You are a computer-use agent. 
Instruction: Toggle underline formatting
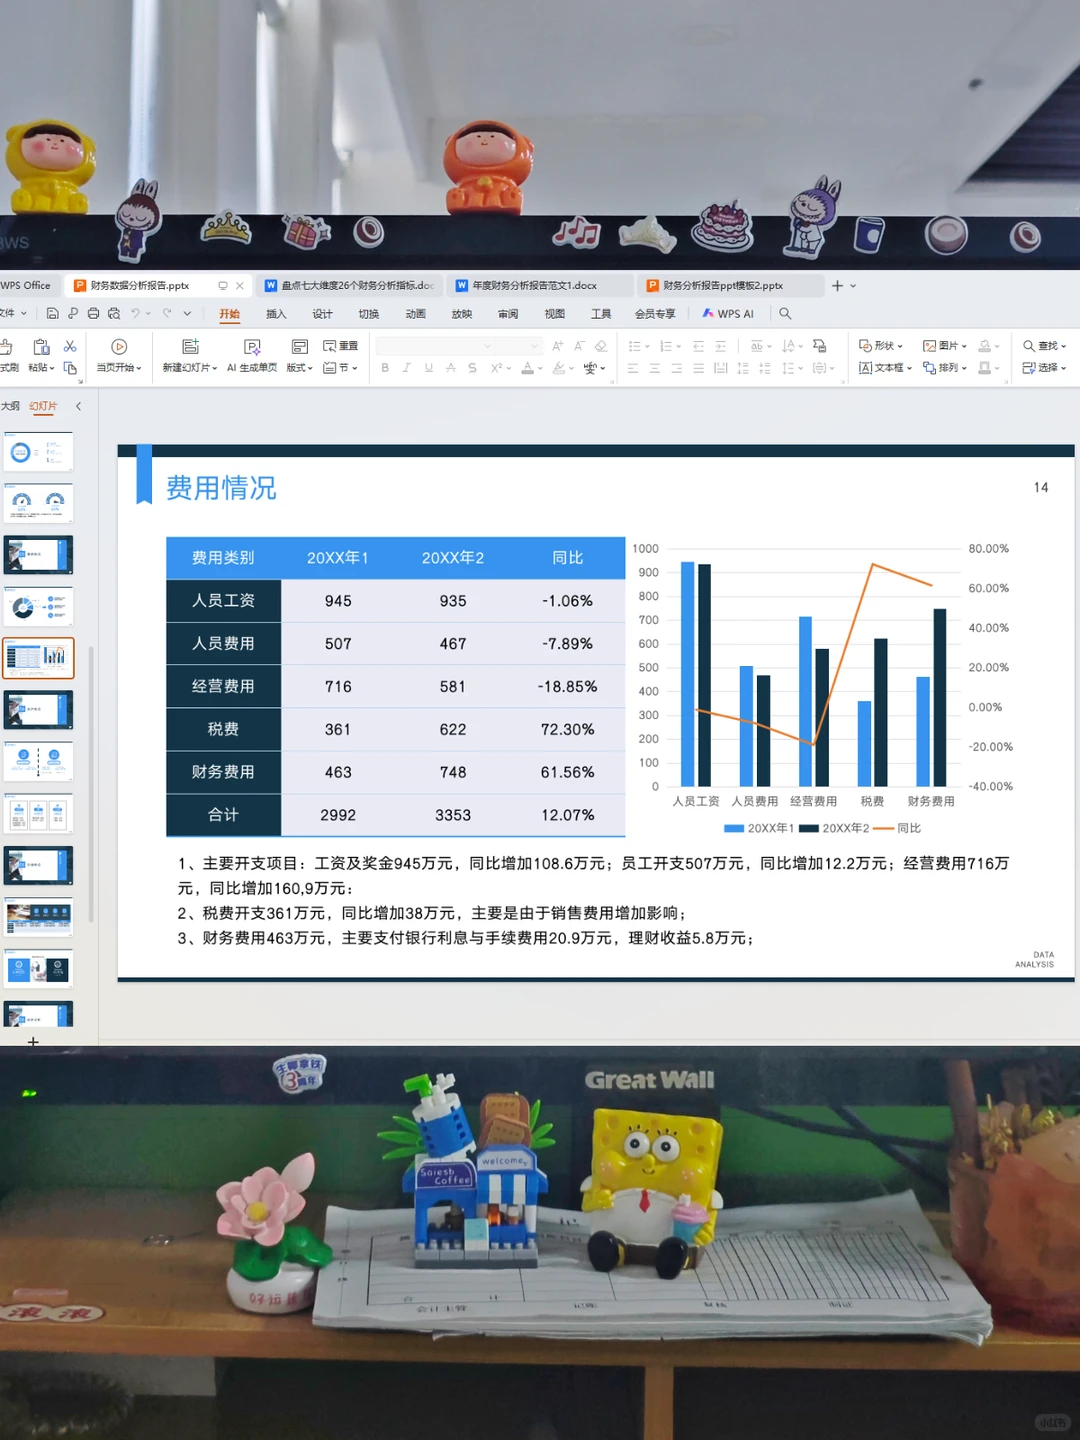point(429,368)
